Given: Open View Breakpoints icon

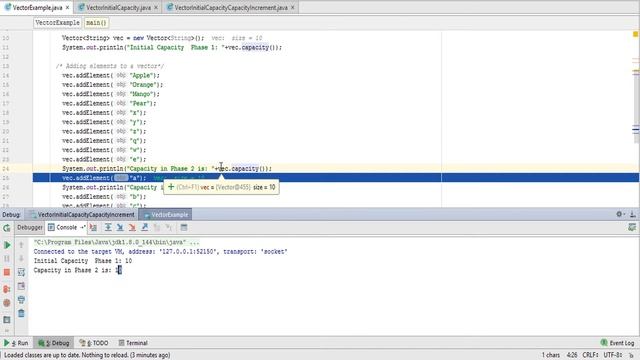Looking at the screenshot, I should pos(7,289).
